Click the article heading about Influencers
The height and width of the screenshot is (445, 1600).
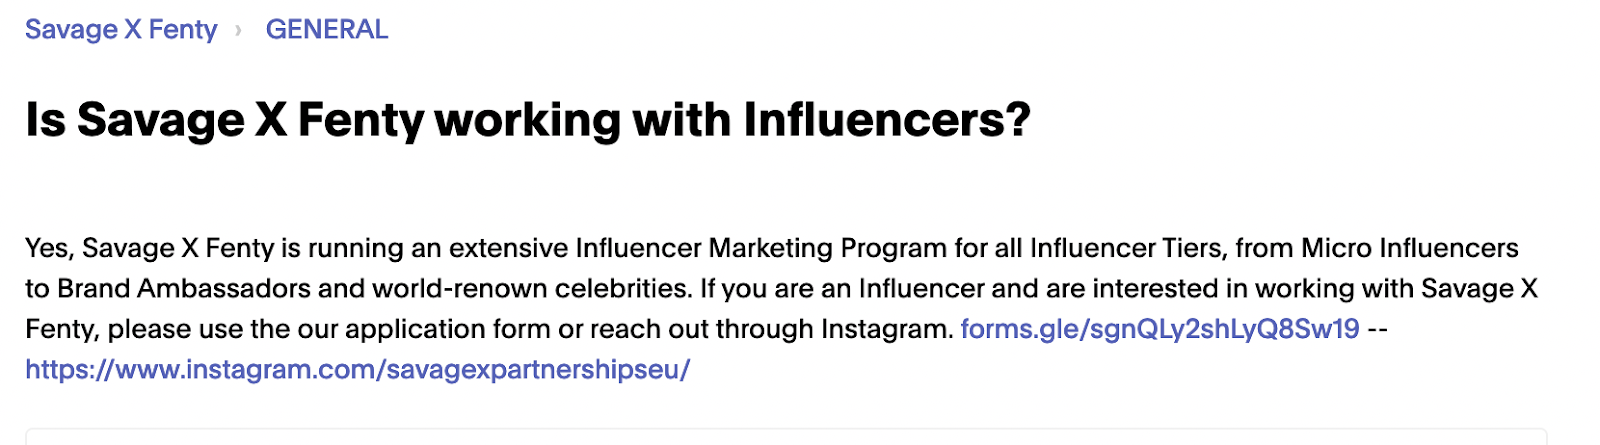(527, 120)
